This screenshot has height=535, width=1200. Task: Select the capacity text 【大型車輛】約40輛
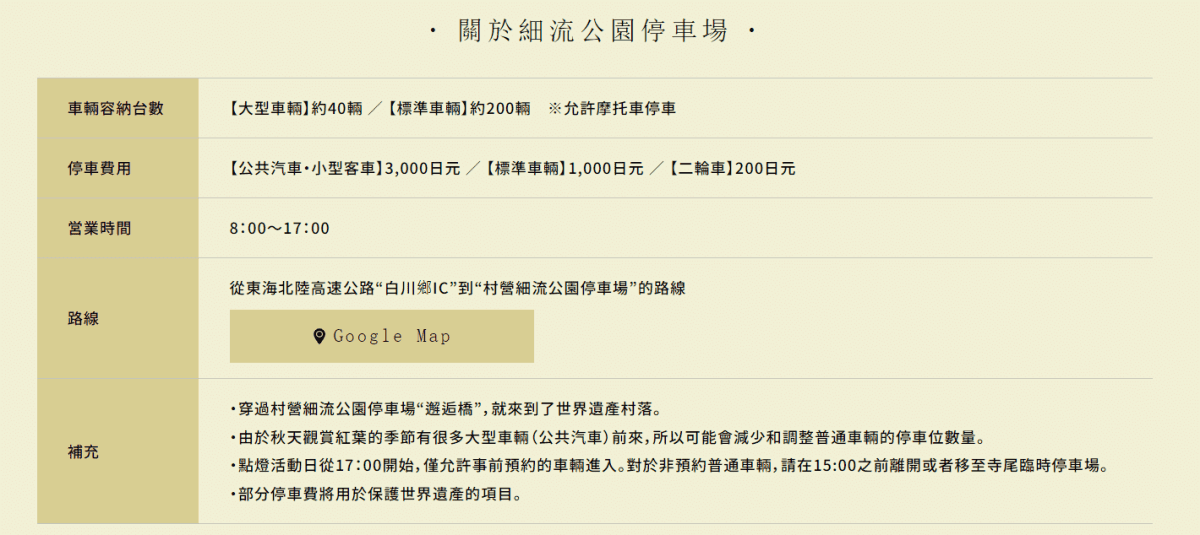(295, 108)
